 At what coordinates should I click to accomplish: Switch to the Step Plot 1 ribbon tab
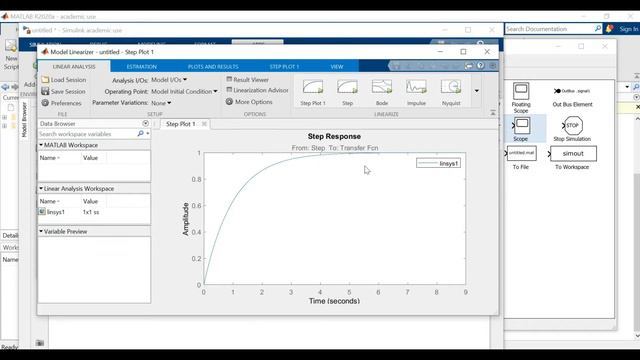click(x=284, y=67)
